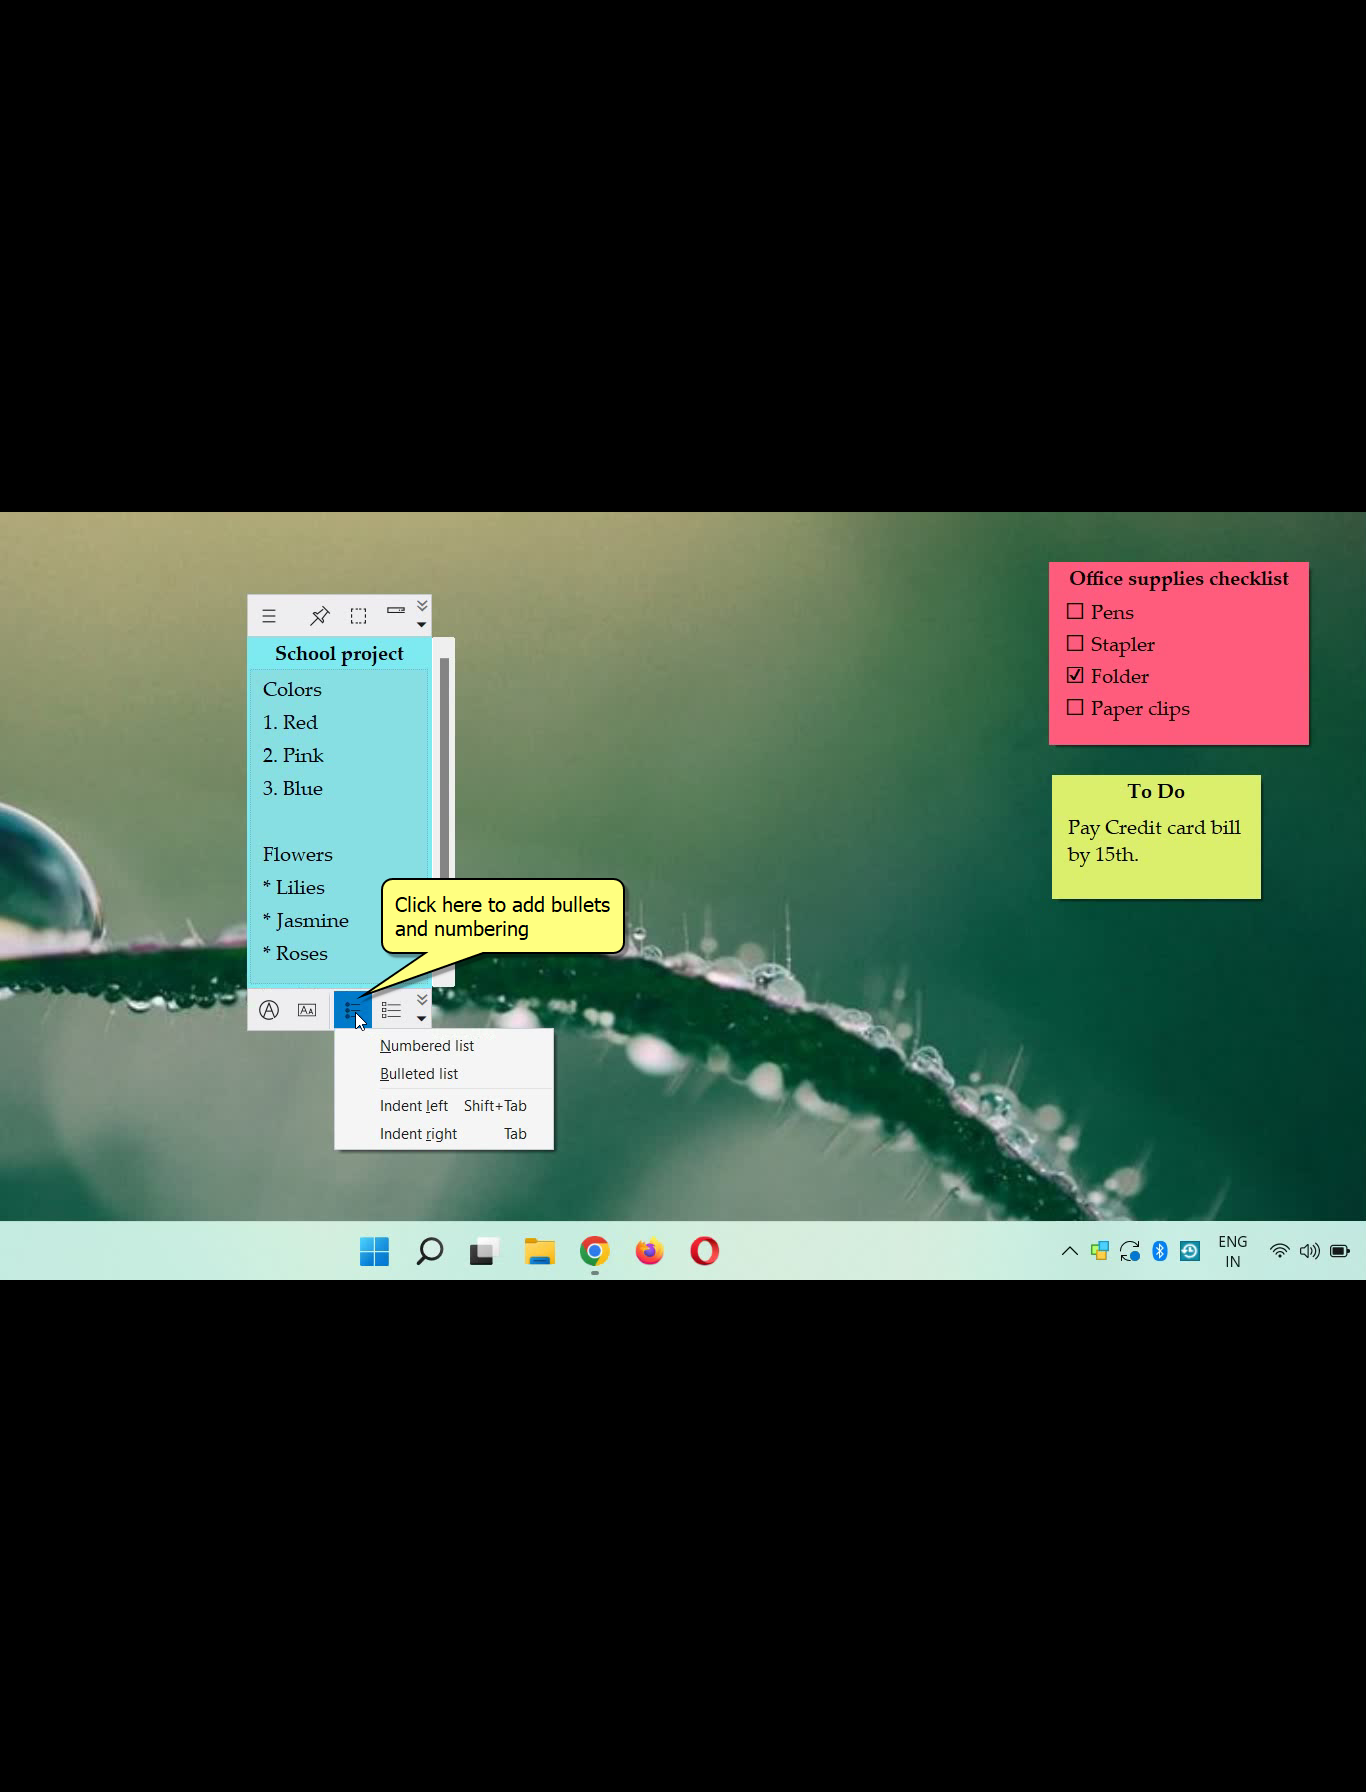The height and width of the screenshot is (1792, 1366).
Task: Click the backup clock tray icon
Action: point(1189,1251)
